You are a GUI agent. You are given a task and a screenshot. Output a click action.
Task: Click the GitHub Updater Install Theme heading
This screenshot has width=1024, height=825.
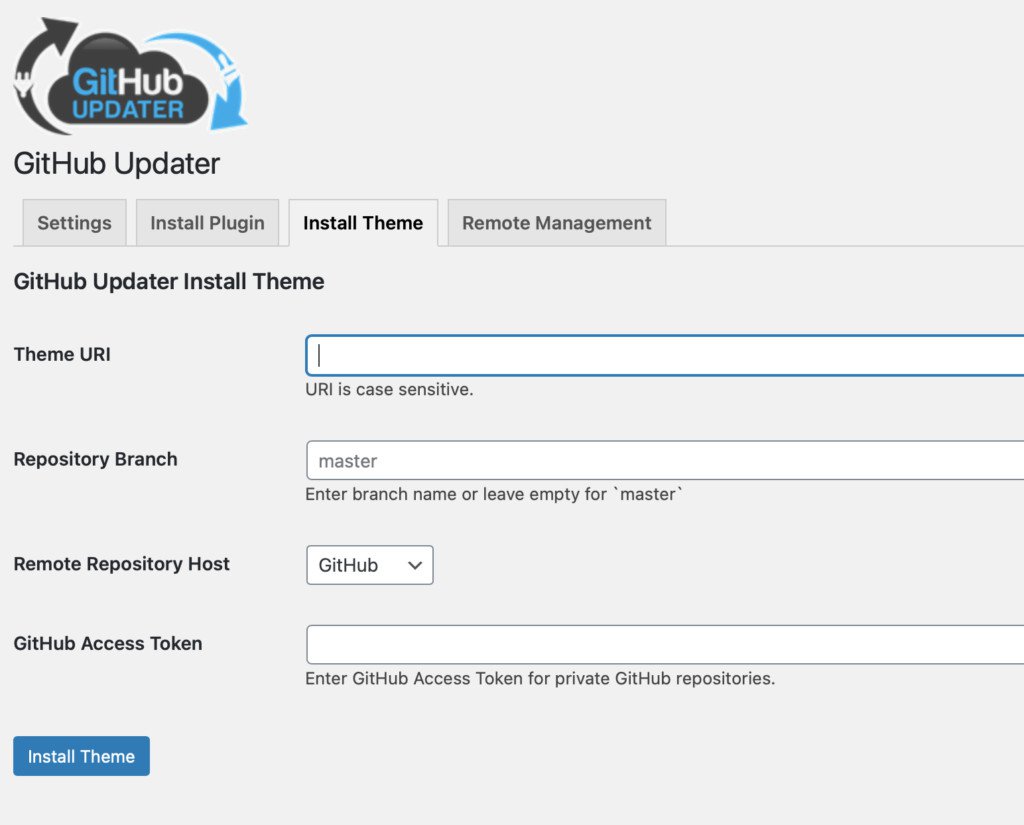coord(169,281)
